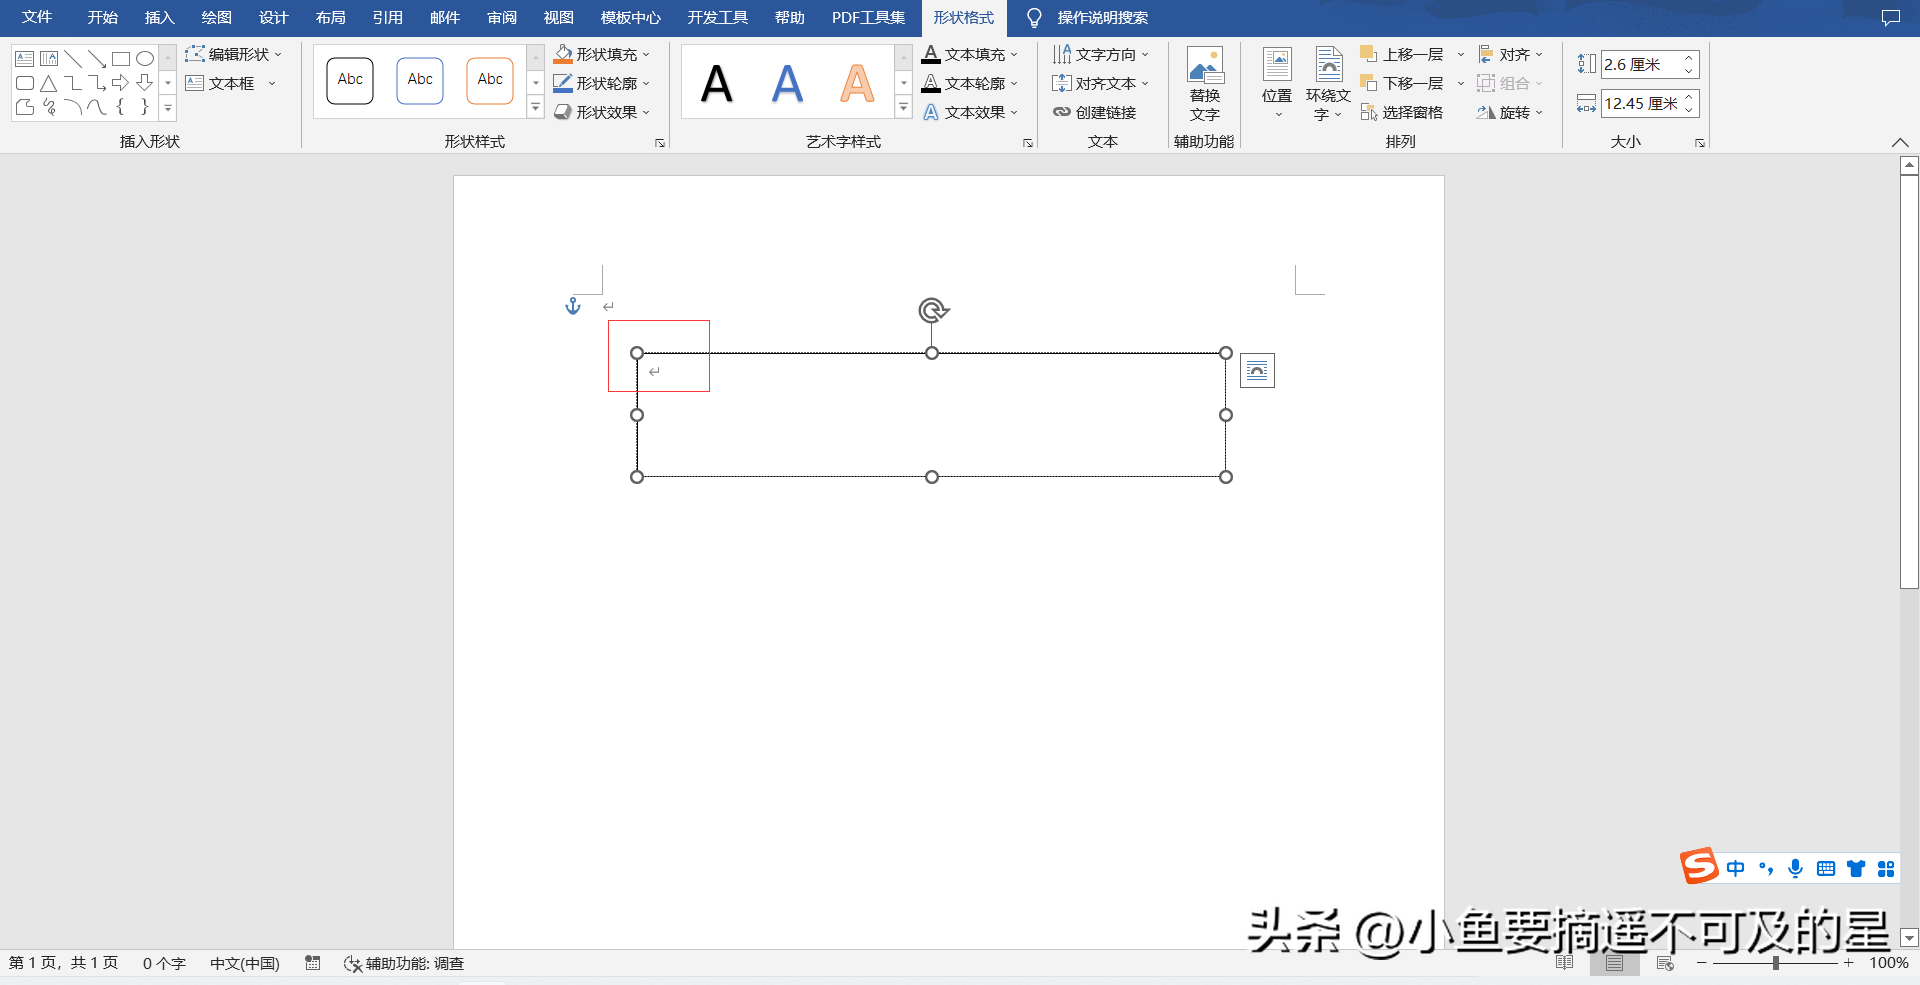The image size is (1920, 985).
Task: Switch to read mode view in status bar
Action: coord(1565,963)
